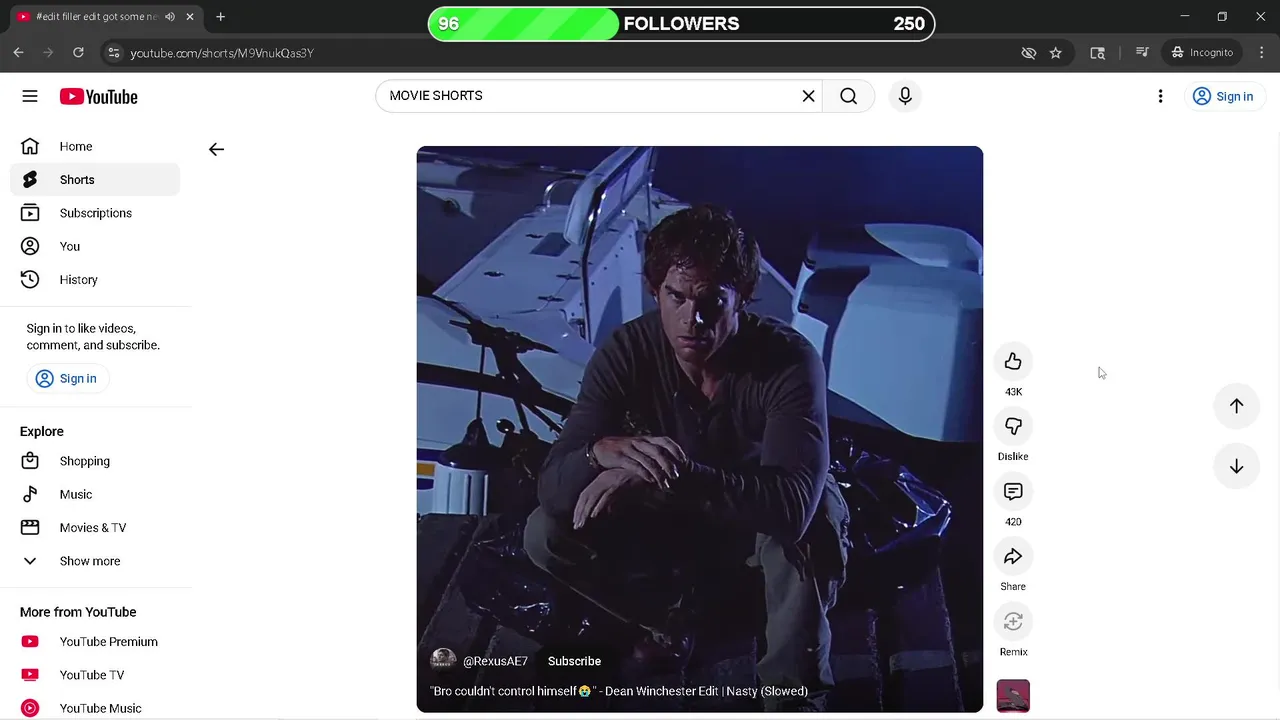
Task: Open YouTube TV link
Action: click(x=95, y=675)
